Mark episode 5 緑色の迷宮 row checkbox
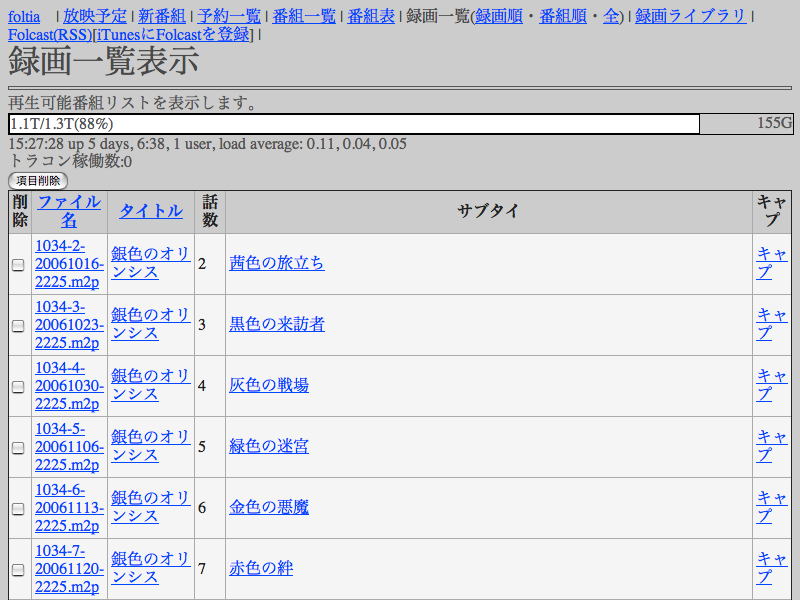 click(18, 448)
